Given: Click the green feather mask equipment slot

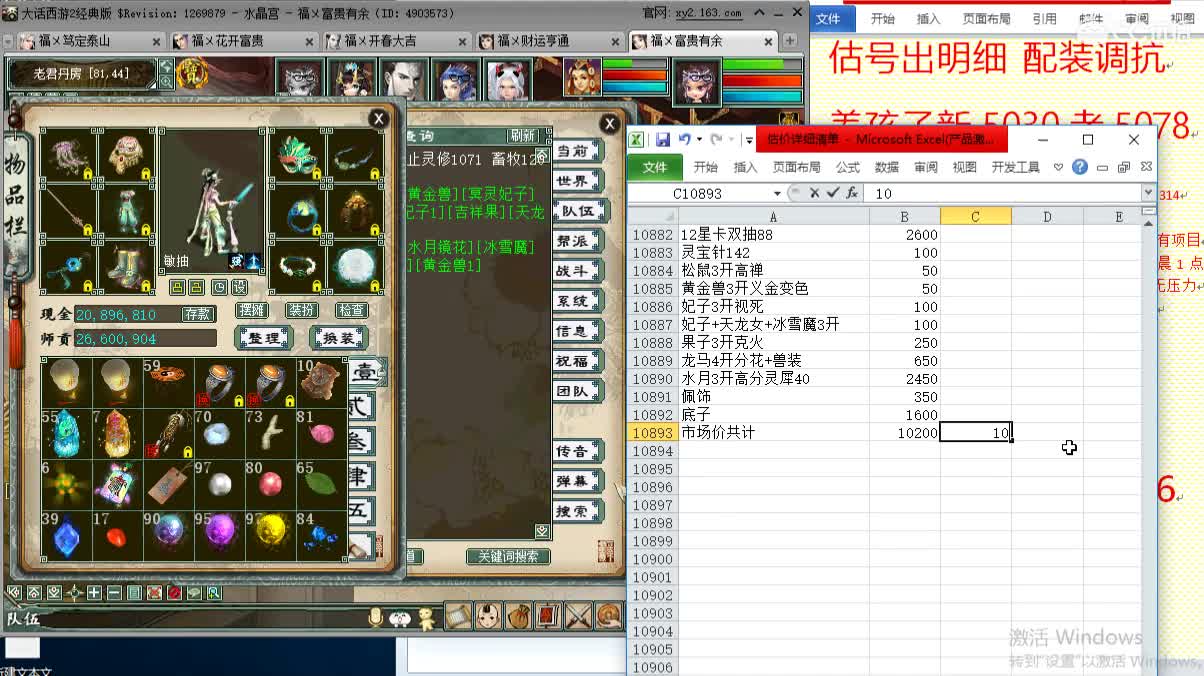Looking at the screenshot, I should pyautogui.click(x=297, y=155).
